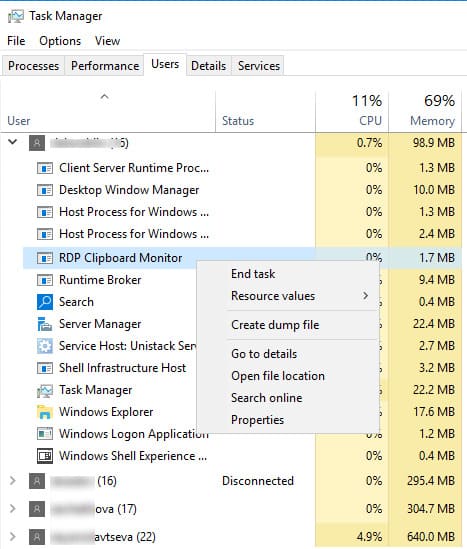Click the Task Manager process icon in list

pyautogui.click(x=45, y=390)
